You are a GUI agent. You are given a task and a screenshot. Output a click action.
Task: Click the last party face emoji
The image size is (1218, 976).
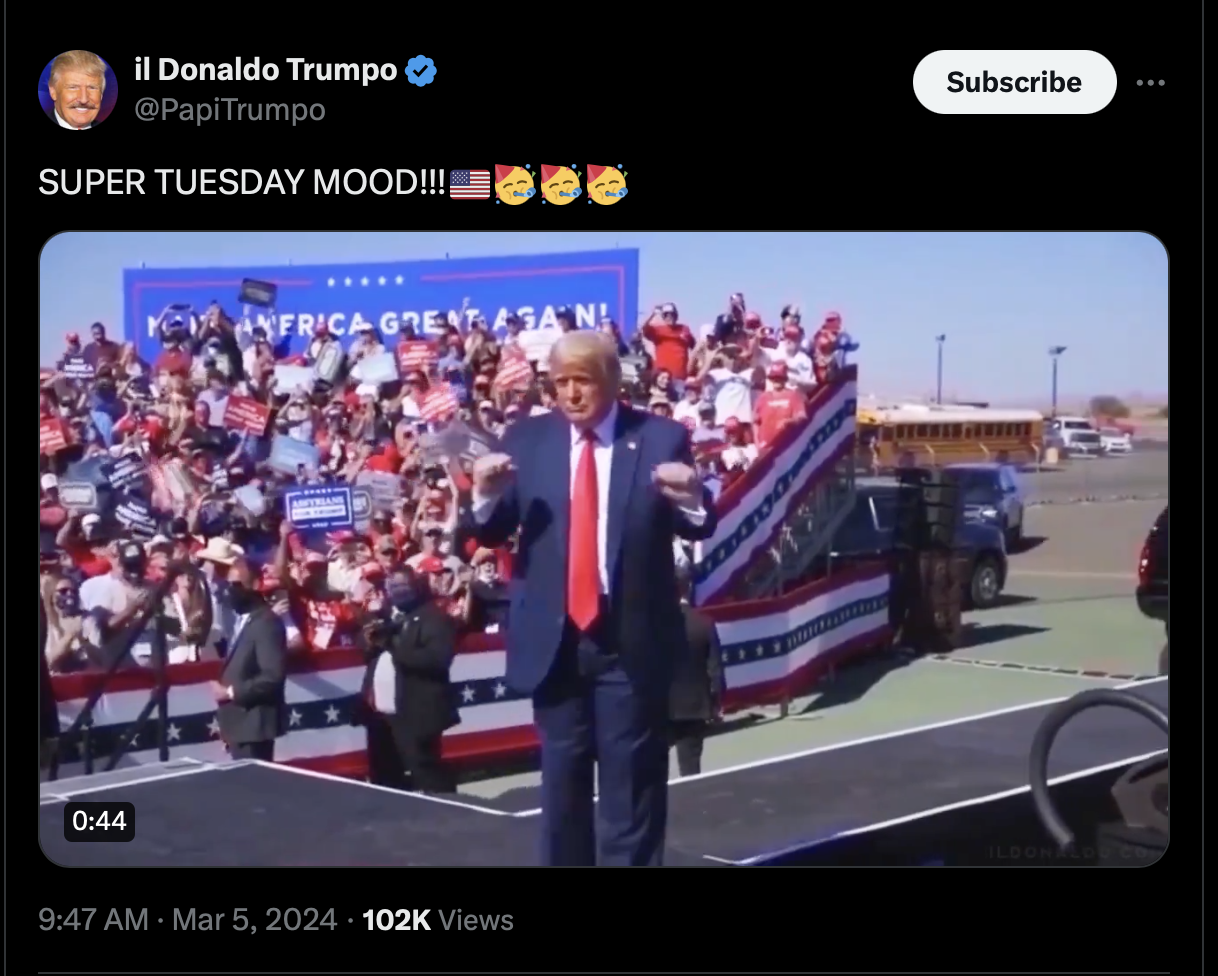607,184
